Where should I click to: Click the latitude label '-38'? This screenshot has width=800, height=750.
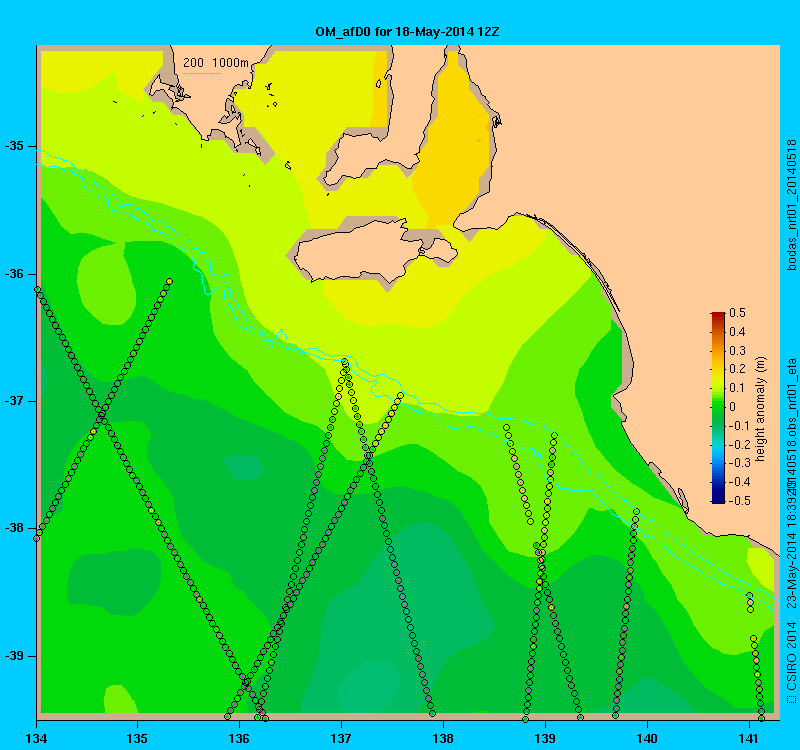pyautogui.click(x=14, y=529)
